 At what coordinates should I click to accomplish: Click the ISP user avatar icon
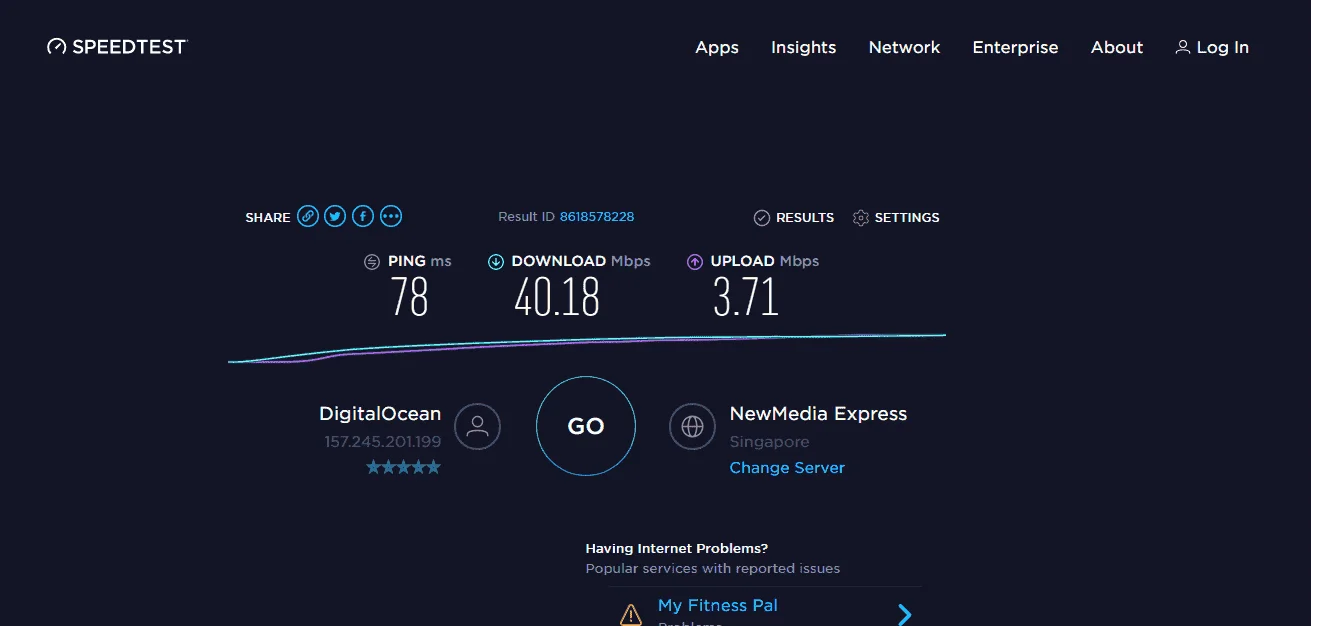point(477,427)
